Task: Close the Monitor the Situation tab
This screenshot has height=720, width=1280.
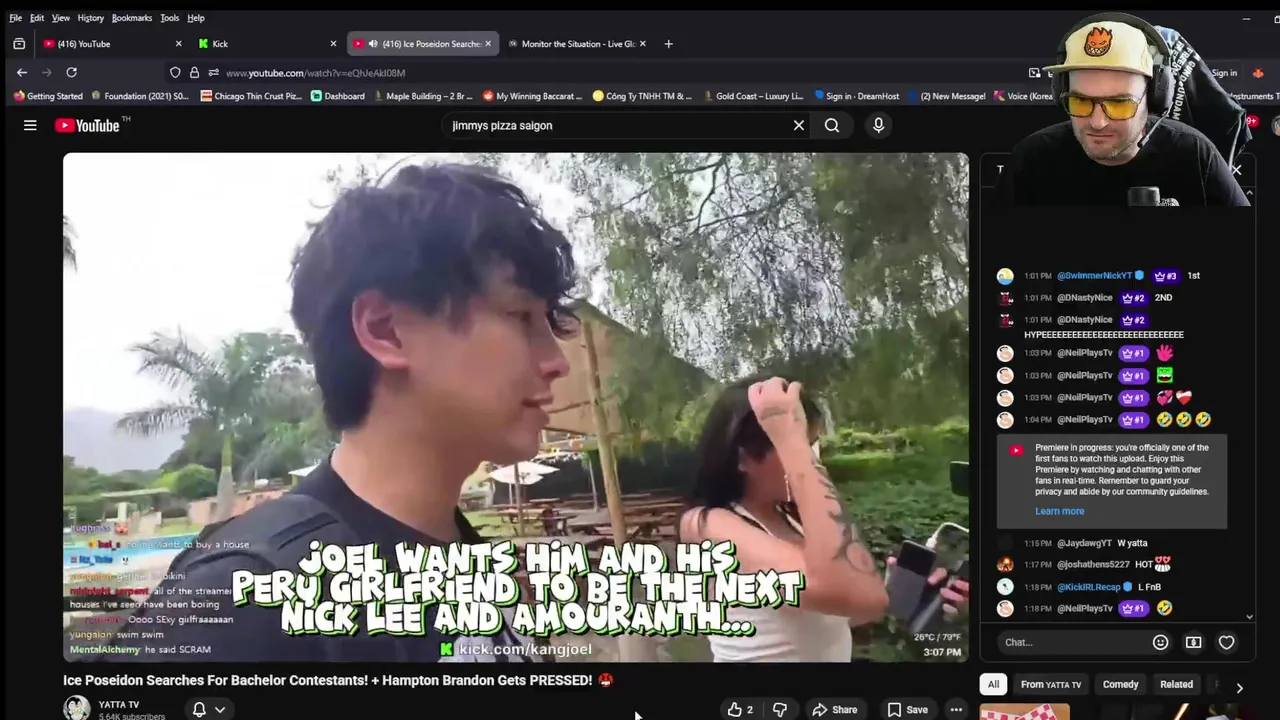Action: [642, 44]
